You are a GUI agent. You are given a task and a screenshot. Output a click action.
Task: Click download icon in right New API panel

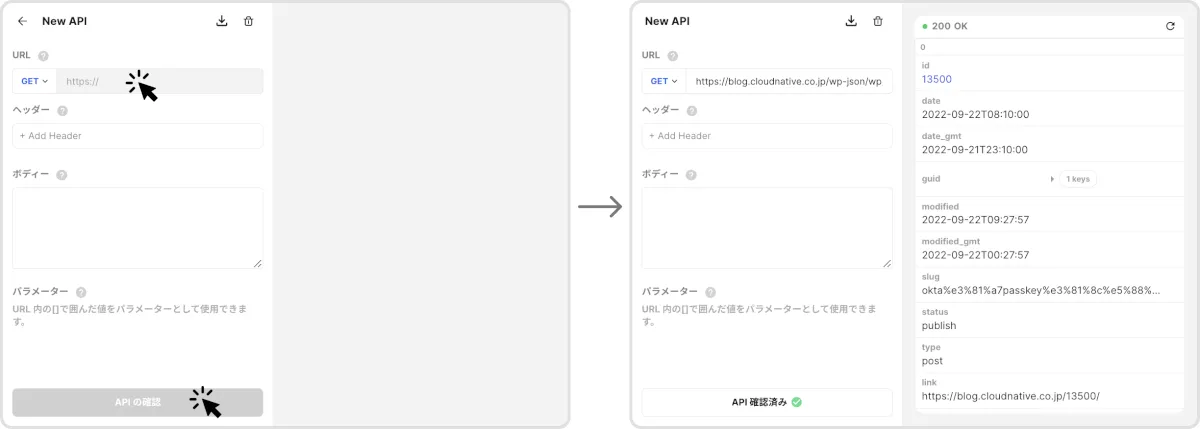click(x=851, y=21)
